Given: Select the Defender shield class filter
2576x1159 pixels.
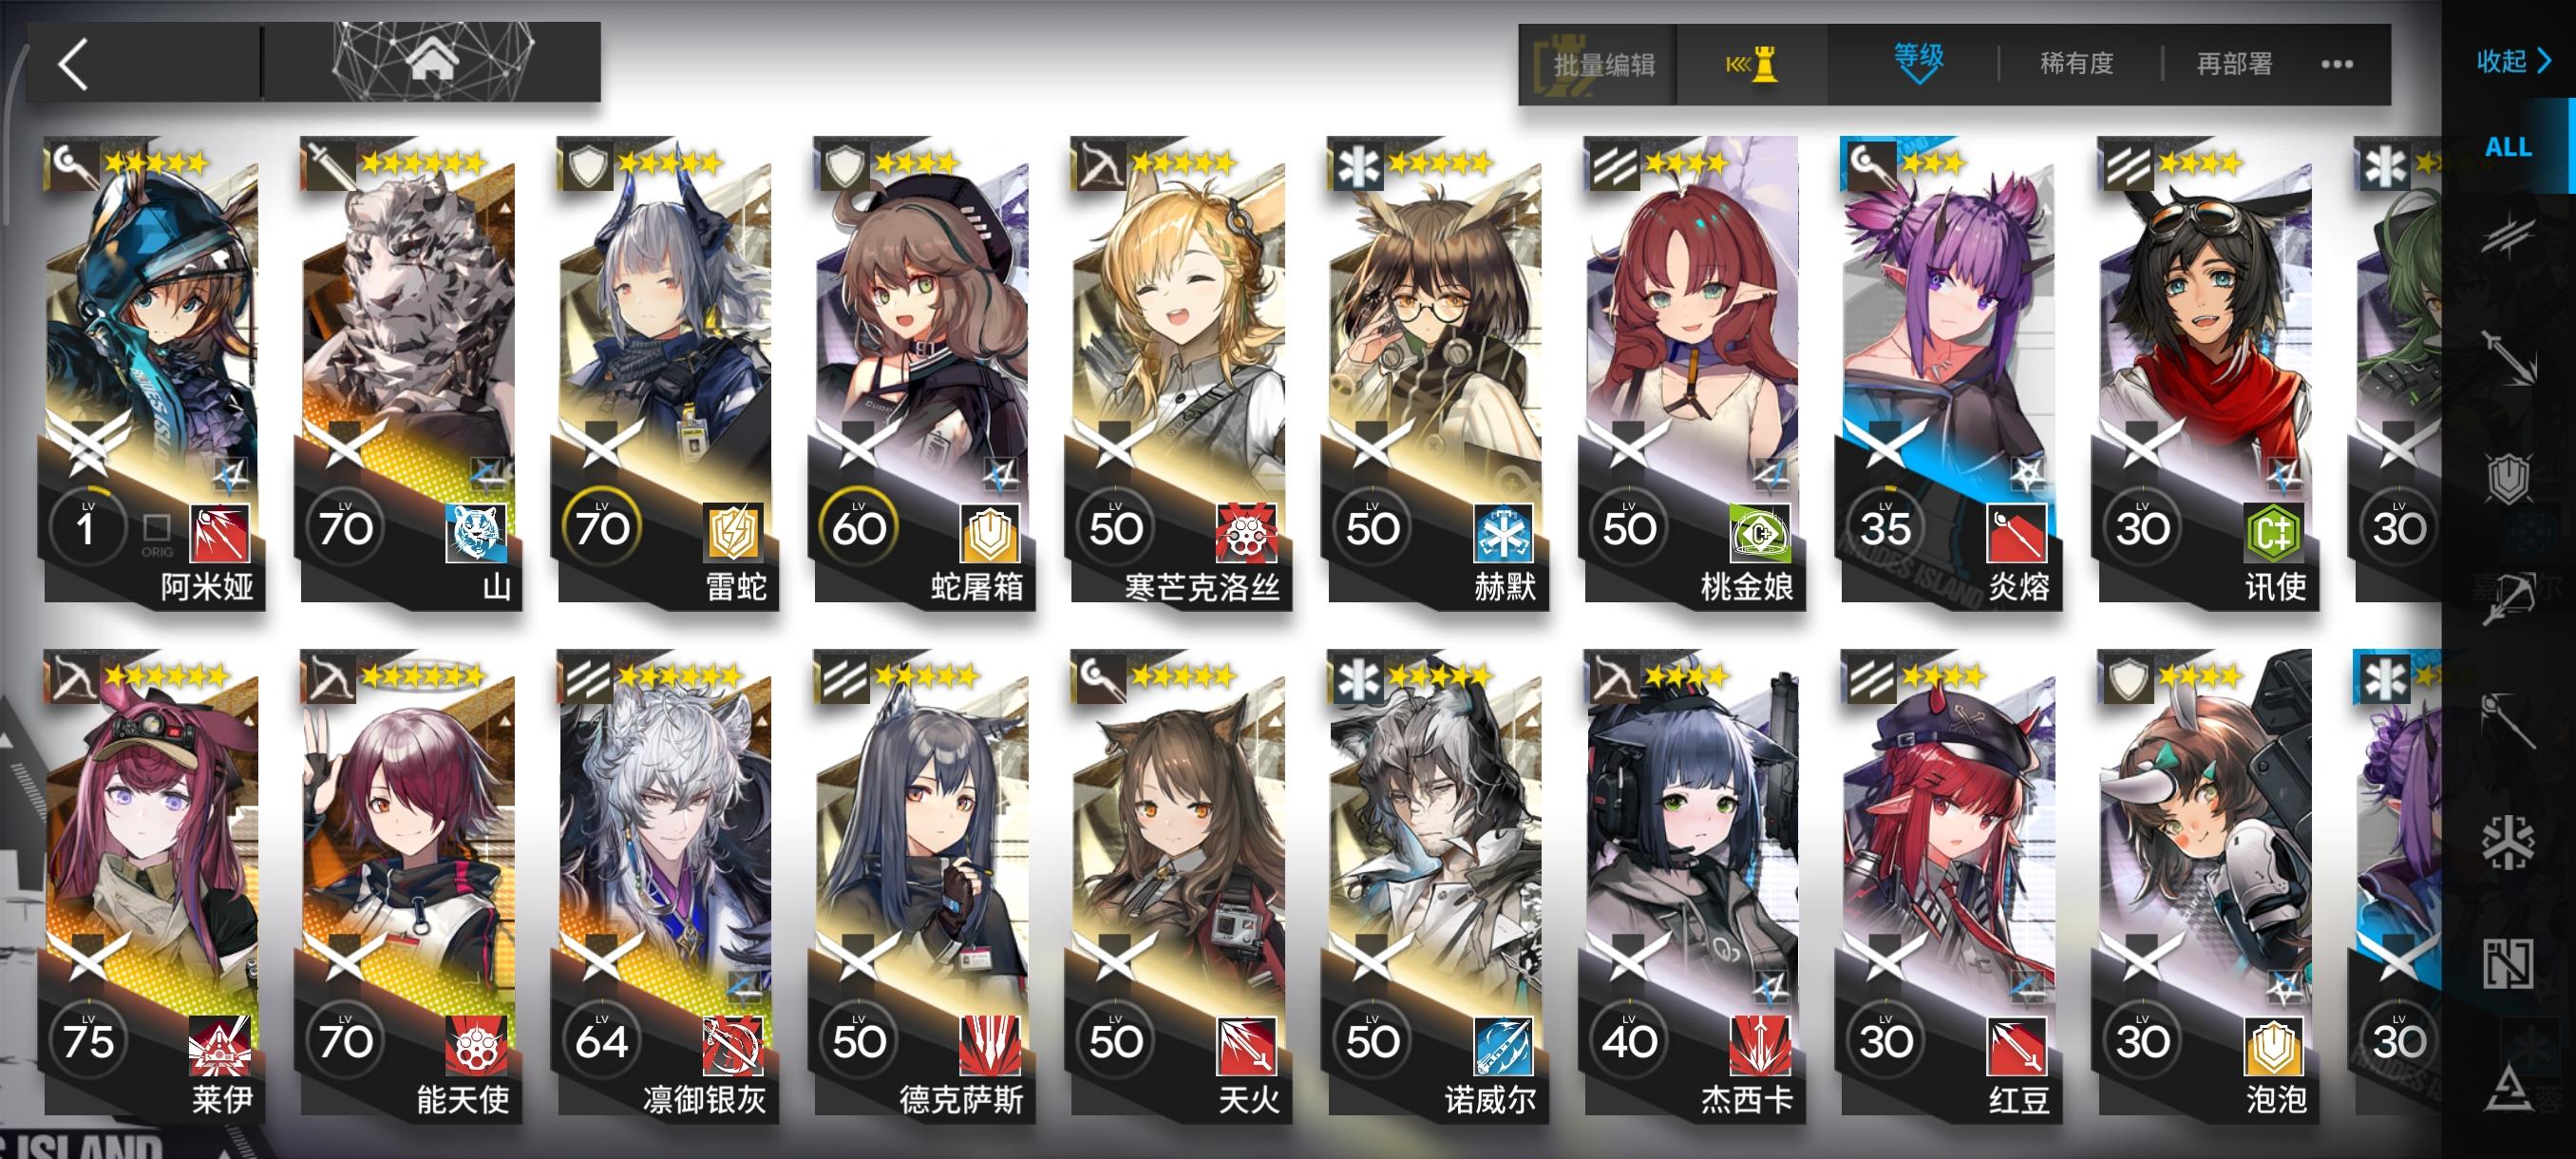Looking at the screenshot, I should pyautogui.click(x=2508, y=478).
